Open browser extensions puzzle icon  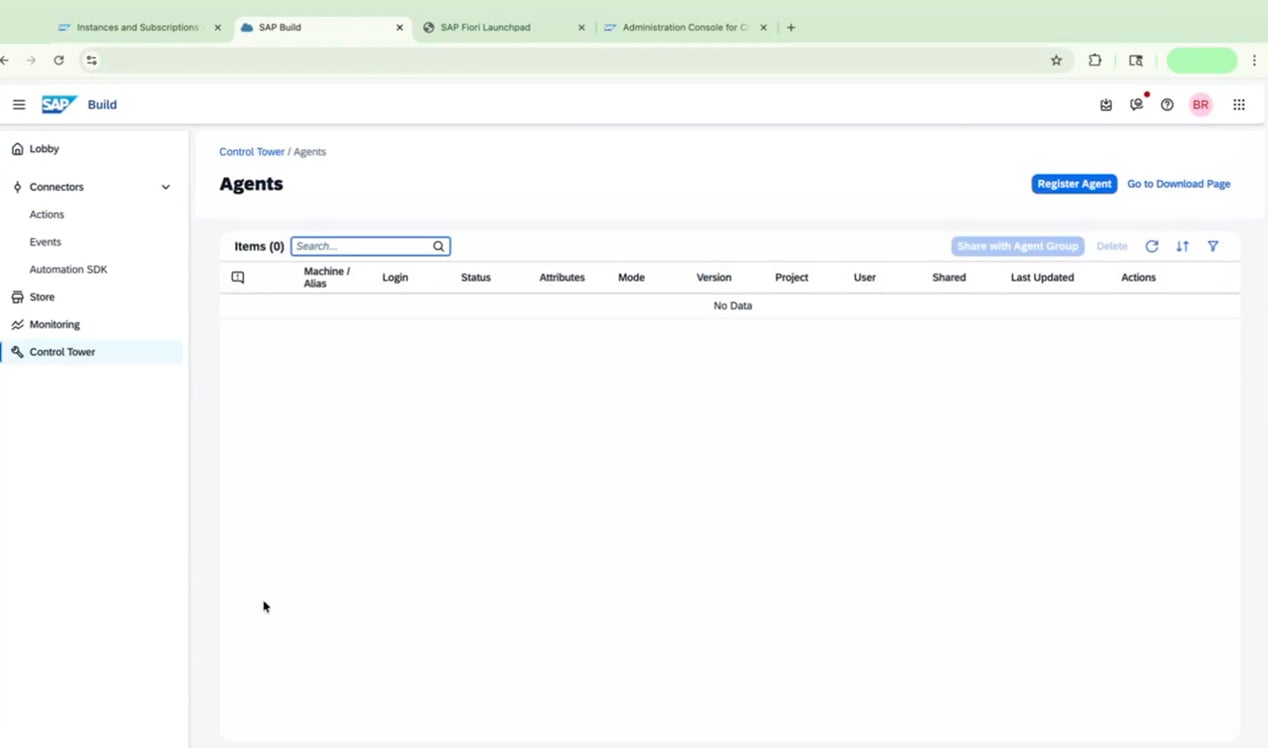tap(1095, 61)
